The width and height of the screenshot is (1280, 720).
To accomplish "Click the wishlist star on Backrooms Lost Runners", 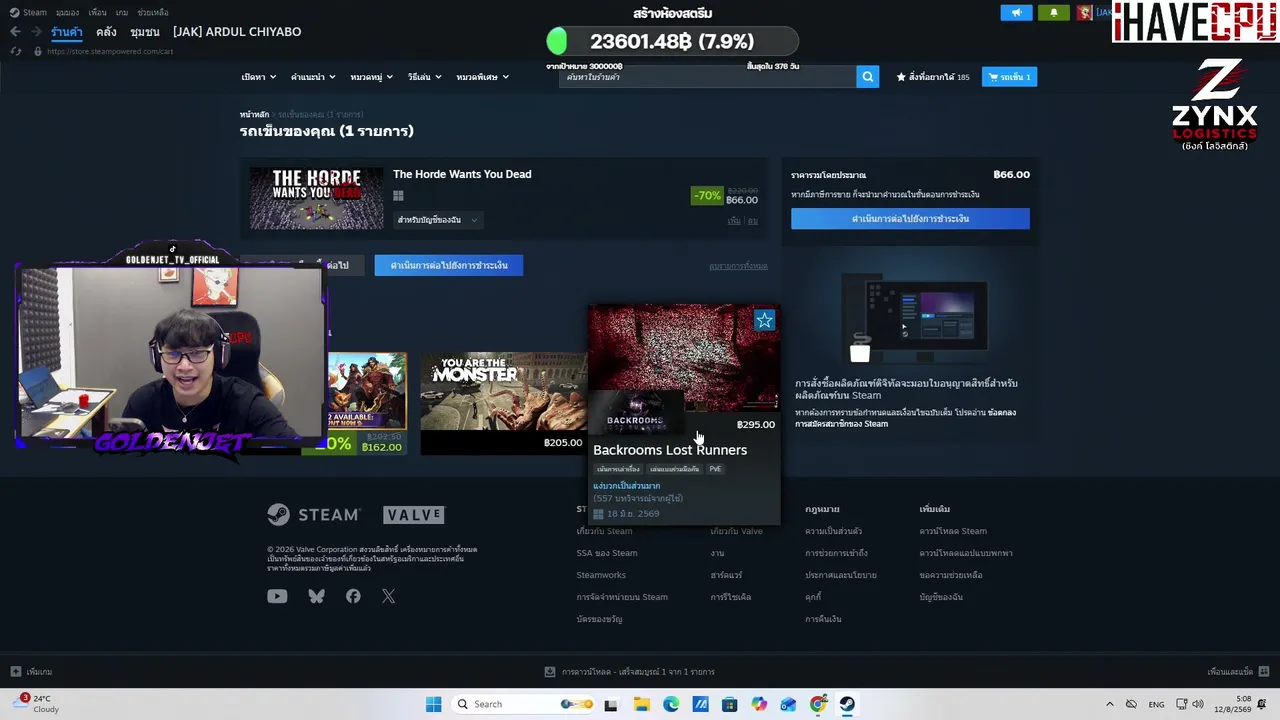I will (x=764, y=320).
